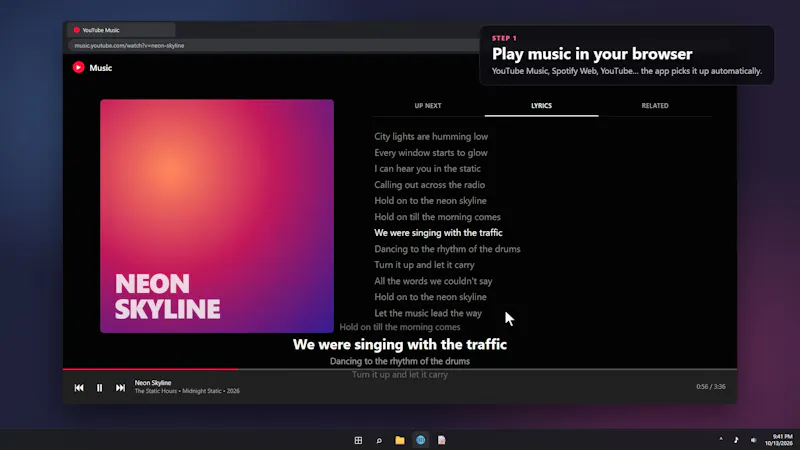Switch to the browser taskbar icon

pyautogui.click(x=420, y=440)
